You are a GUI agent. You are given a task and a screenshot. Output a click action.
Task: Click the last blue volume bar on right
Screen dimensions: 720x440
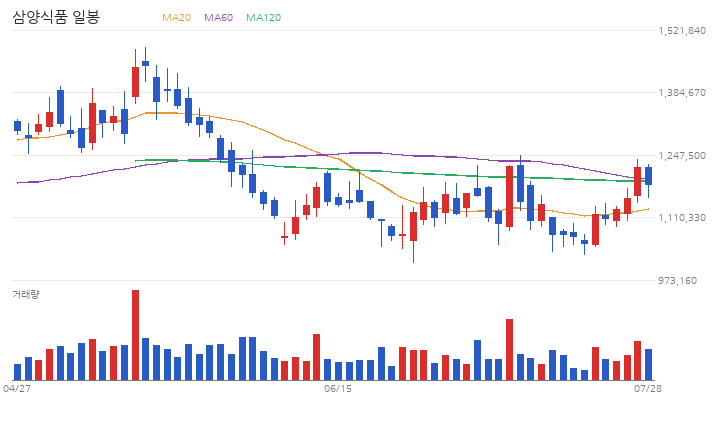(x=648, y=365)
